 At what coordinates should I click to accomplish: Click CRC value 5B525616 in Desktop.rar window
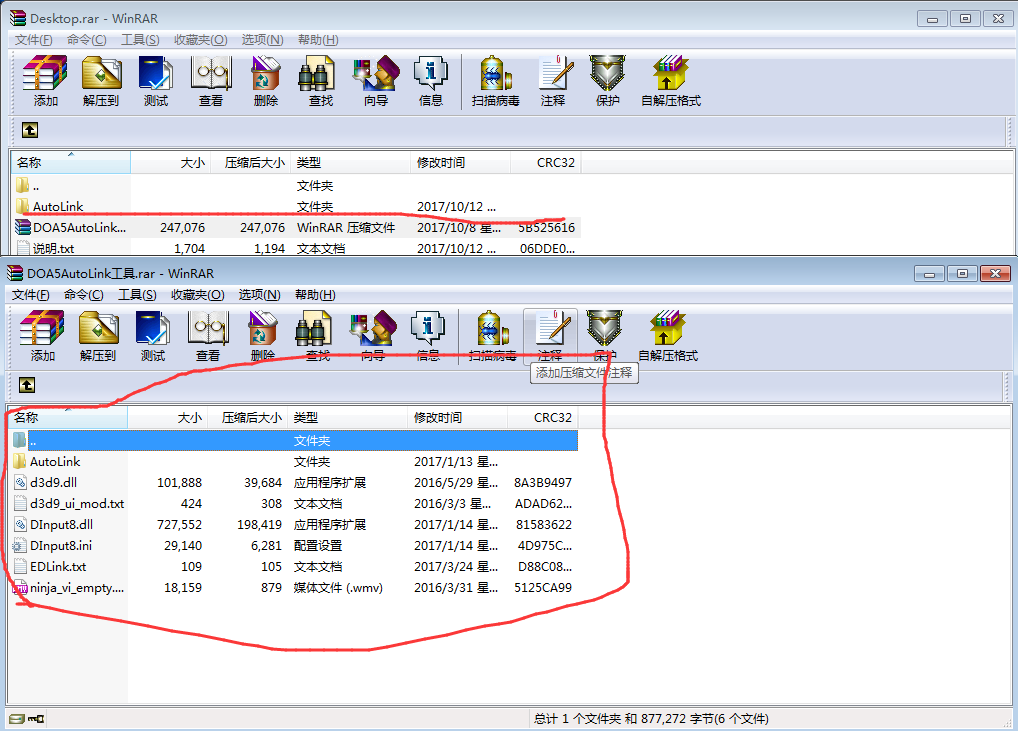(x=546, y=228)
